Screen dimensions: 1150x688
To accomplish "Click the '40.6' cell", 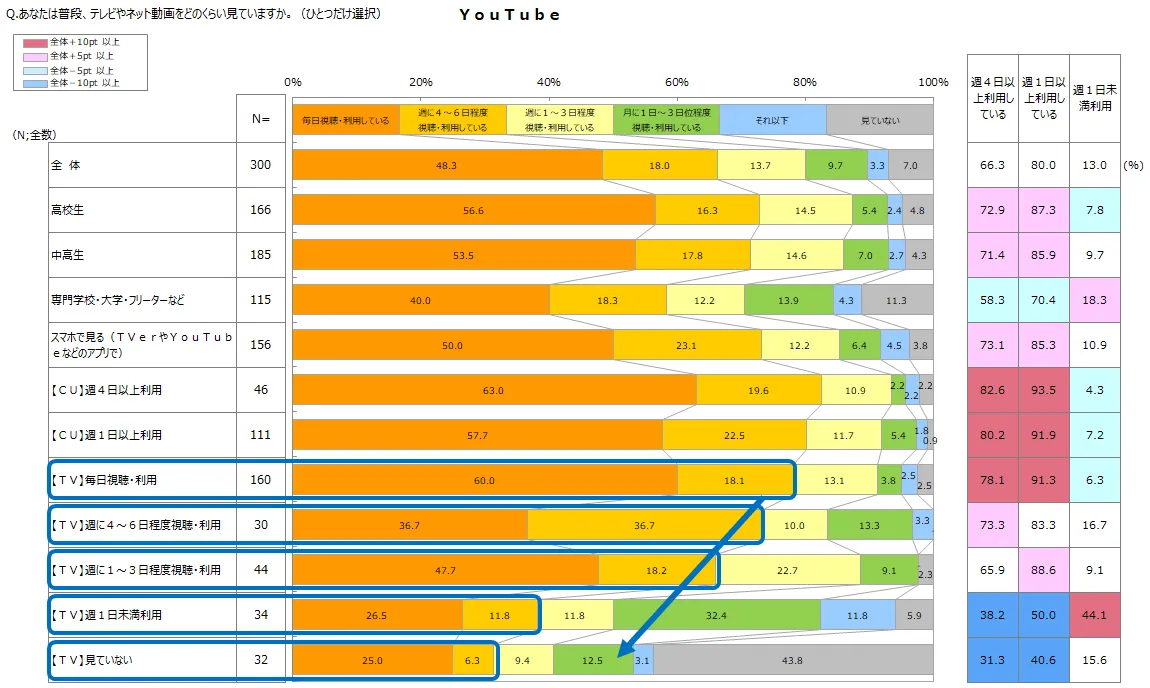I will click(1044, 660).
